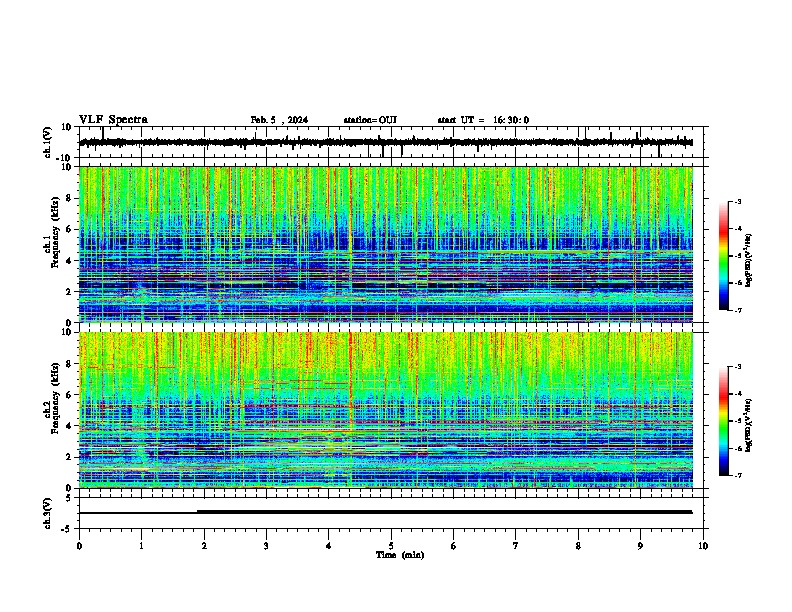Click time axis tick label "9"
This screenshot has height=612, width=792.
click(x=640, y=546)
